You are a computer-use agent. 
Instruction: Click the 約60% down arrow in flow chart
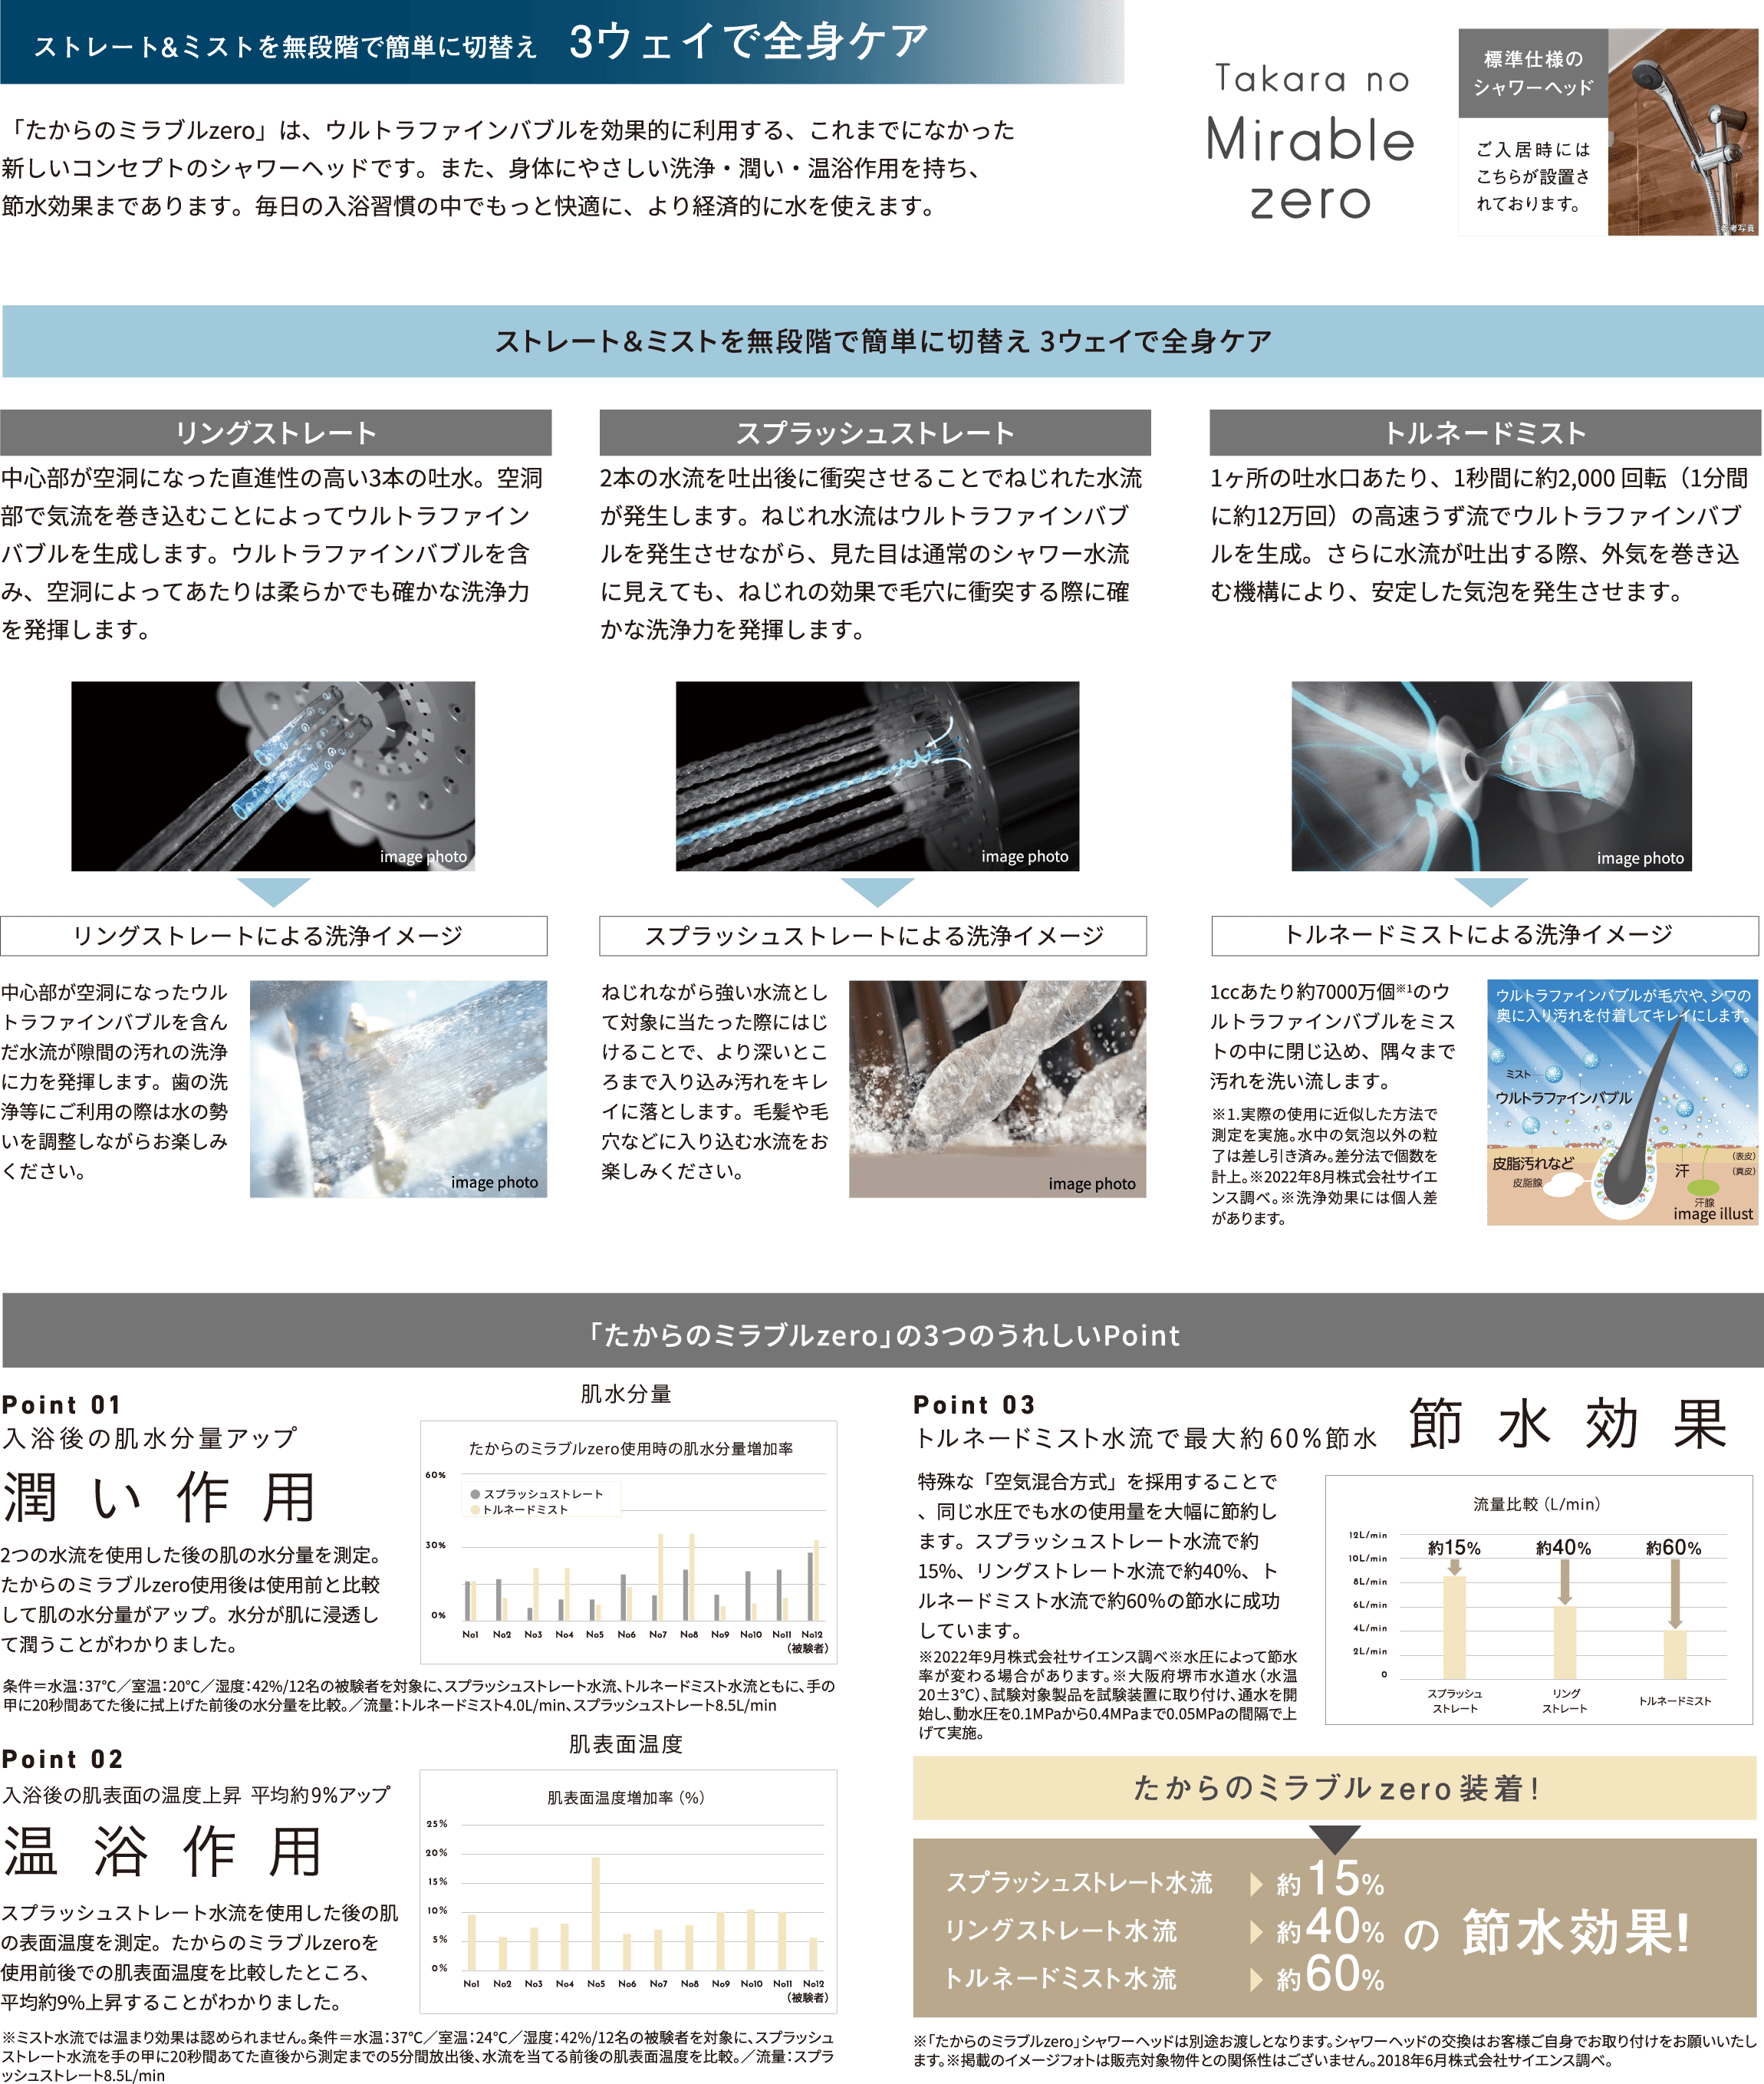pyautogui.click(x=1675, y=1595)
